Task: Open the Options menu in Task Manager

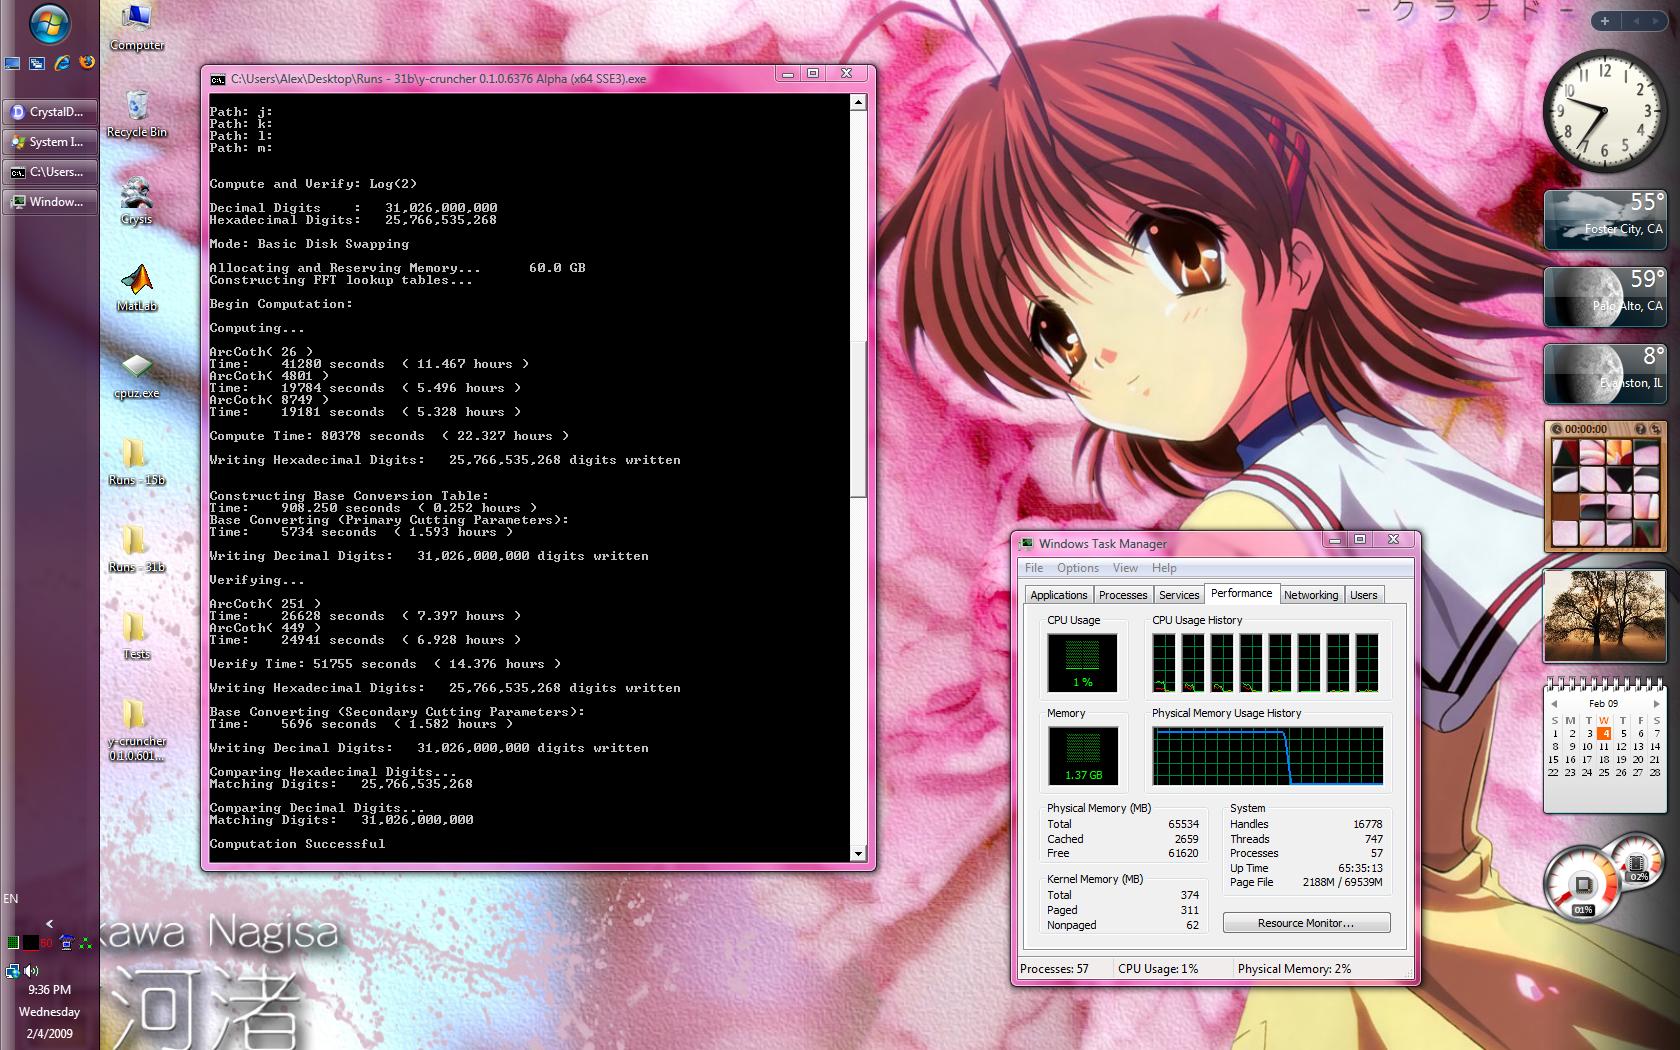Action: tap(1077, 568)
